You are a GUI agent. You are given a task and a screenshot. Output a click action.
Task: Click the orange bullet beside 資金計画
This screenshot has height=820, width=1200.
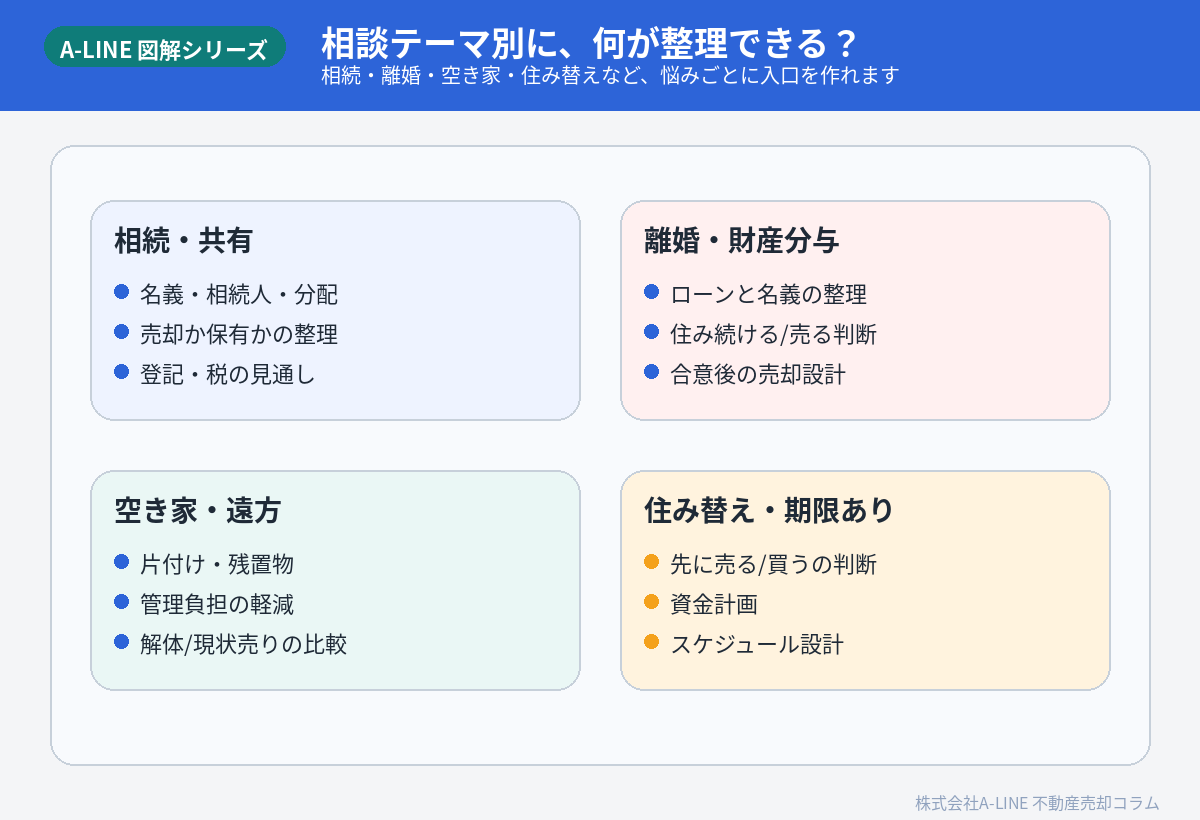click(652, 602)
